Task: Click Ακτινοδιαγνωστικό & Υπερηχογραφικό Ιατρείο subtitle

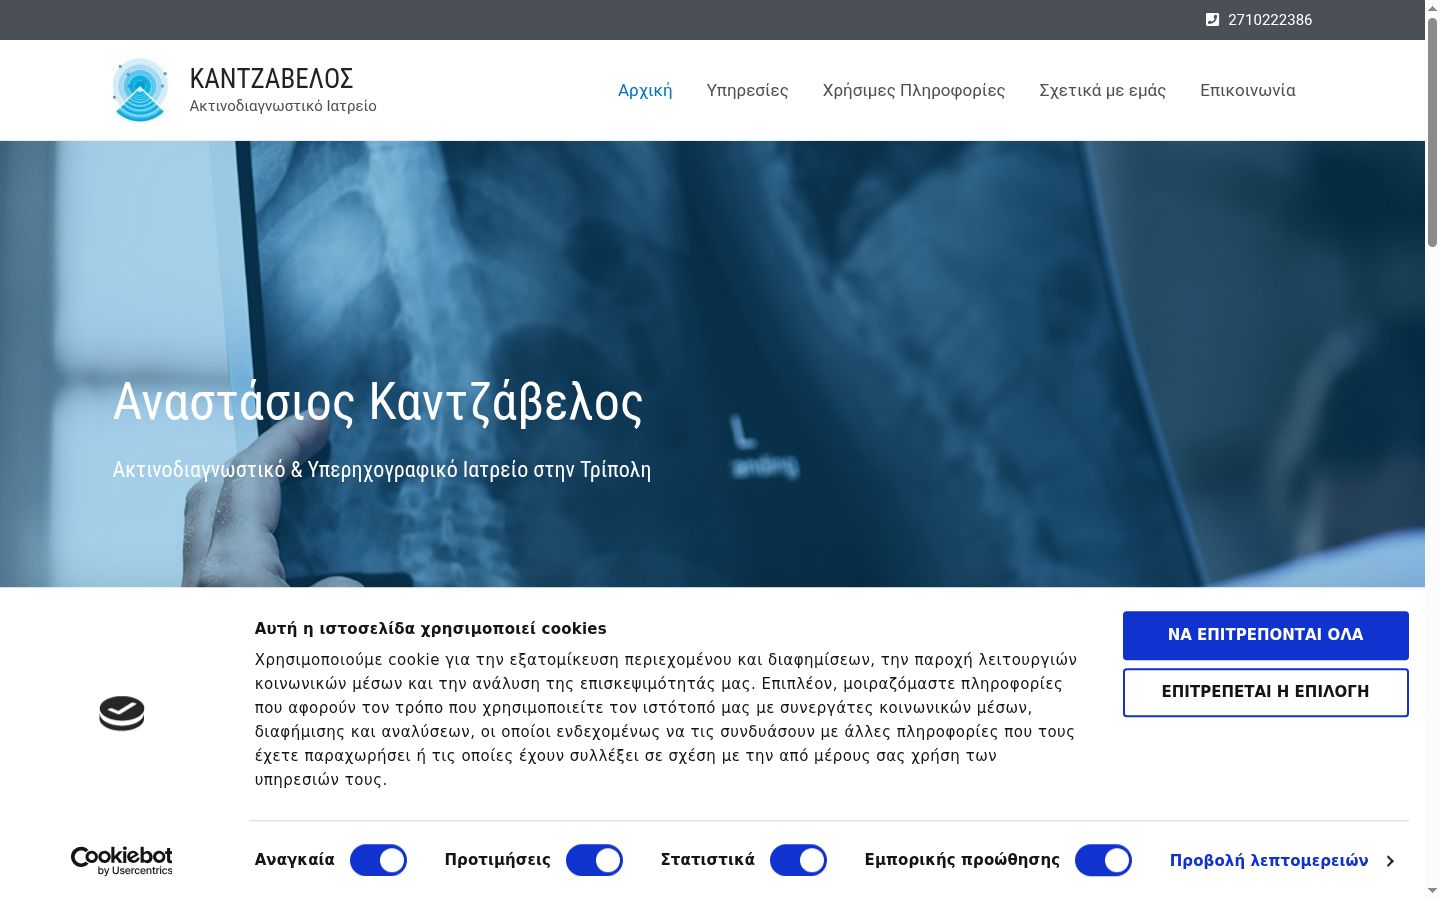Action: [x=382, y=469]
